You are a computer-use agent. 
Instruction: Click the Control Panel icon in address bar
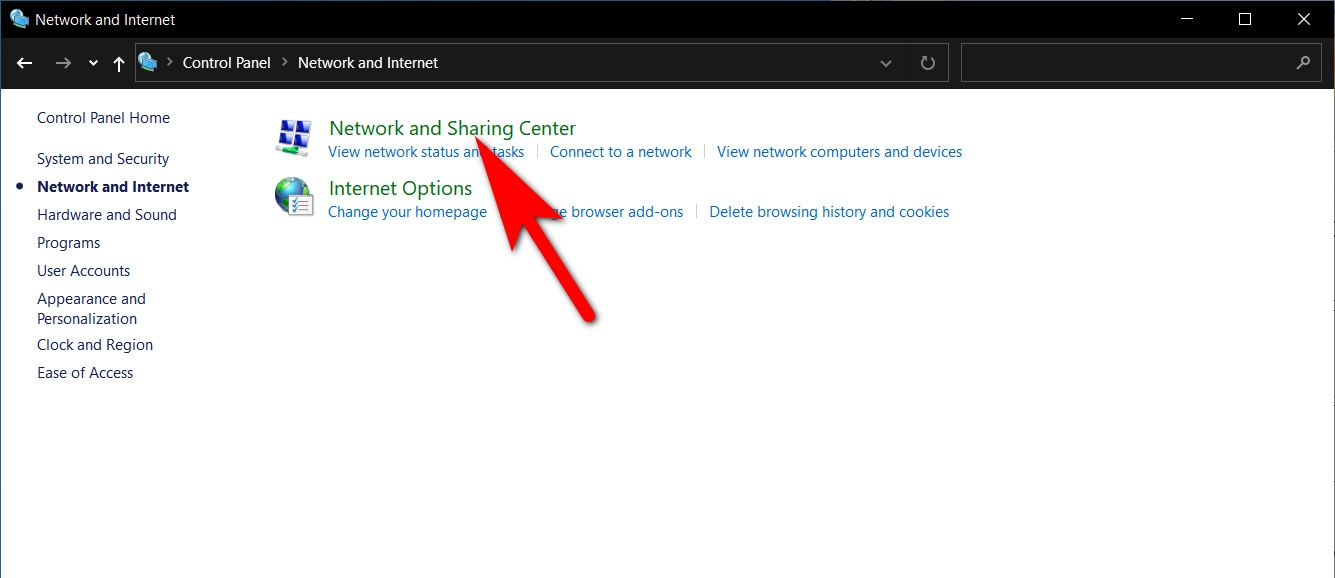[148, 62]
